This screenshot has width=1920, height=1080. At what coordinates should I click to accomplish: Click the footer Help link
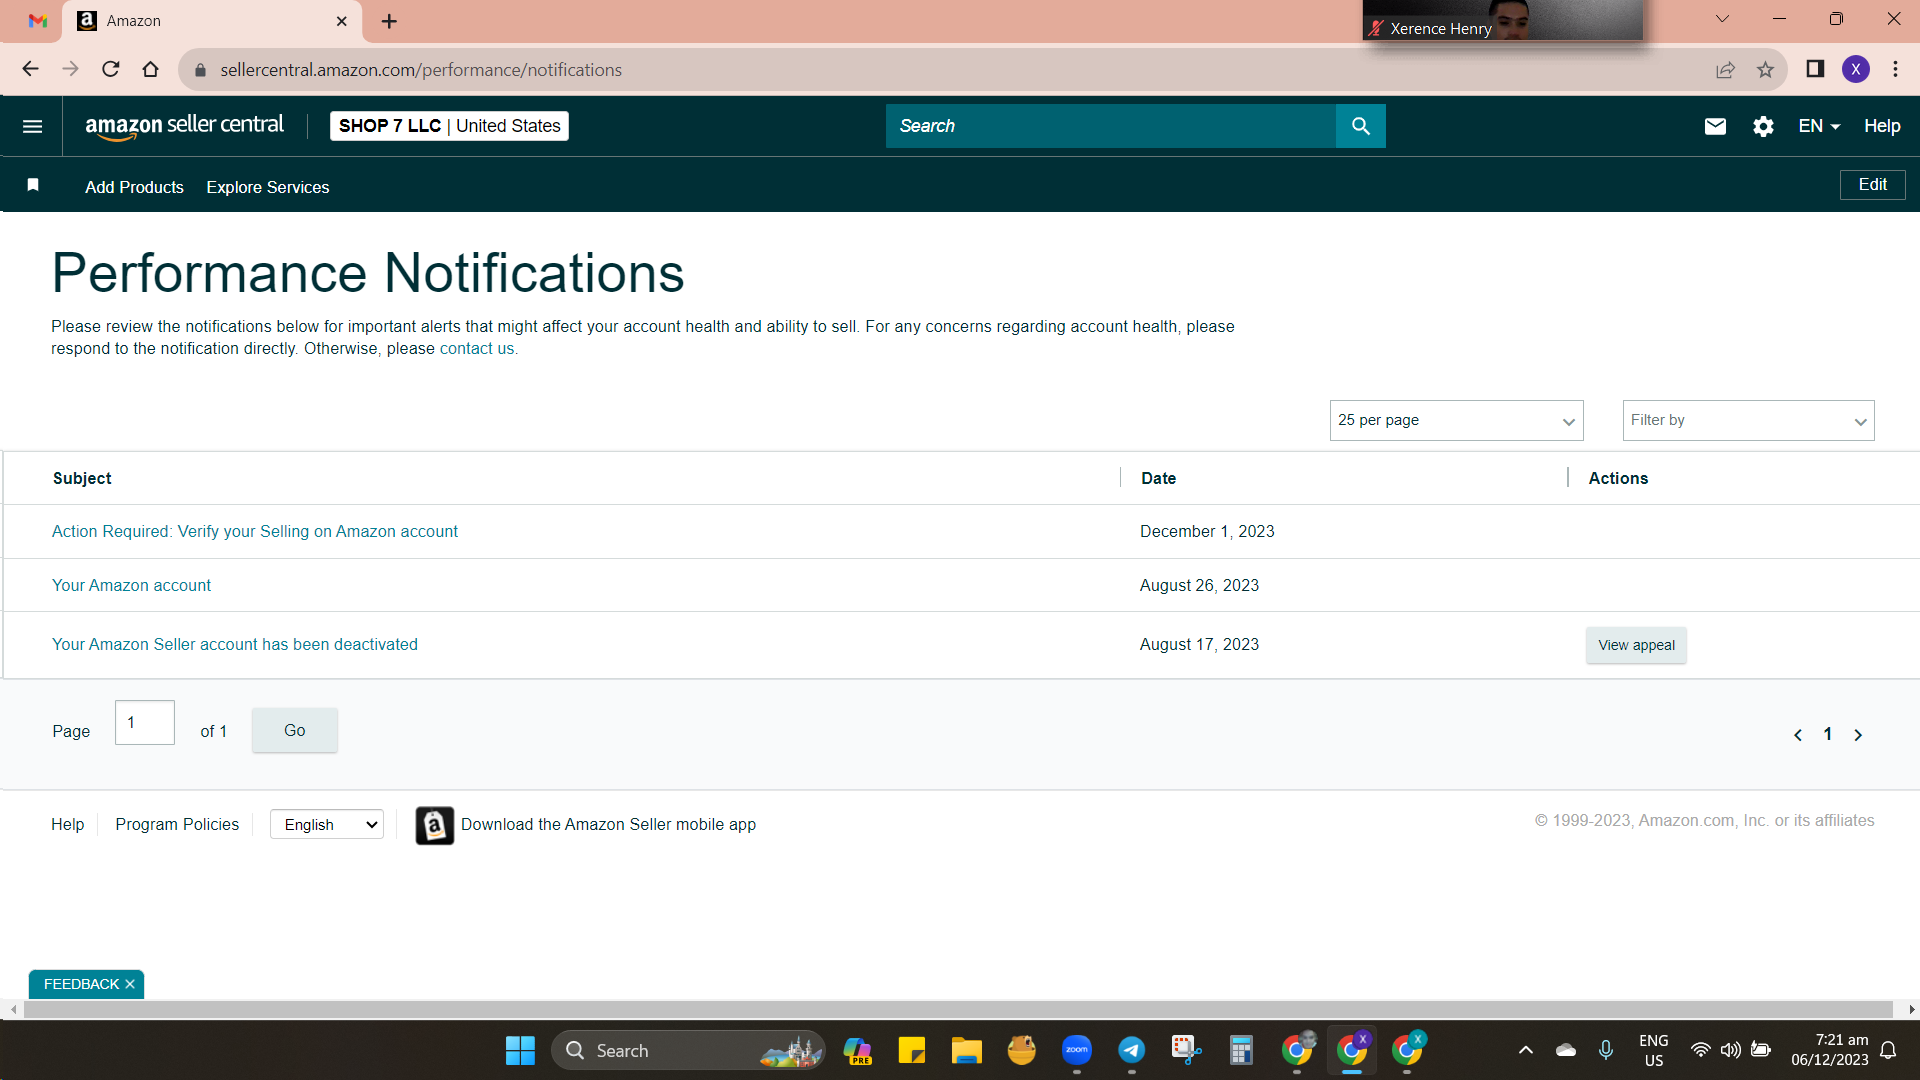click(x=67, y=825)
